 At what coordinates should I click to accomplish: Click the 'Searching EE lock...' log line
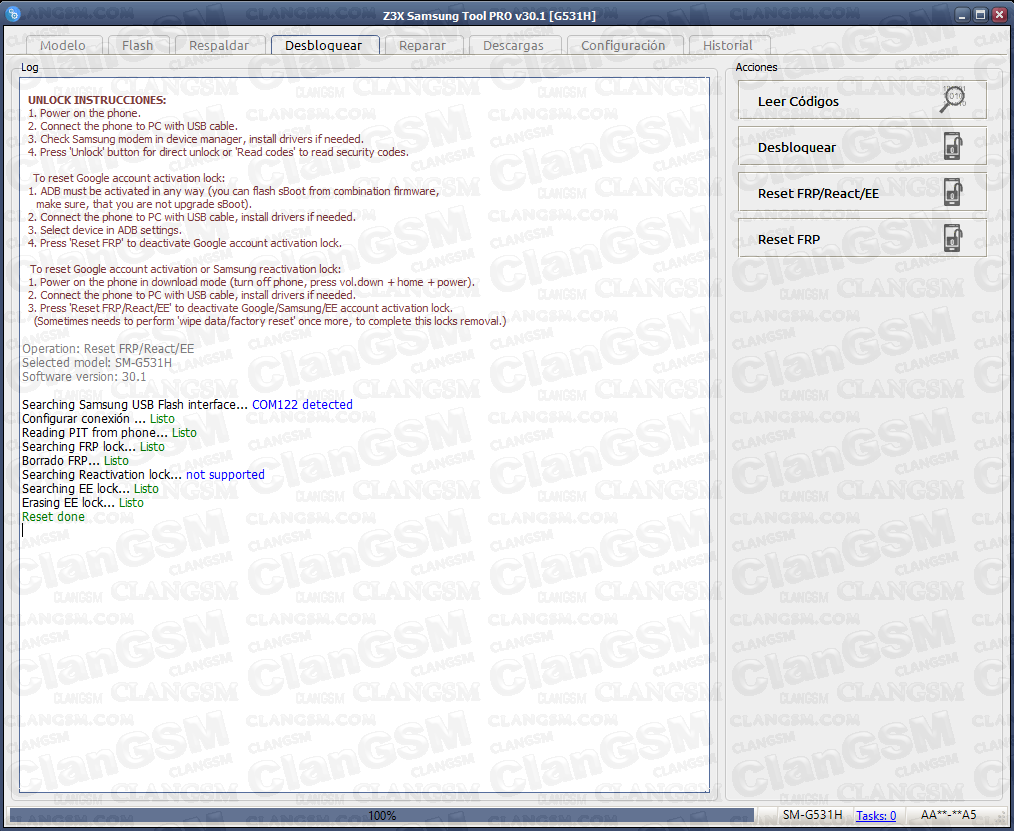click(90, 489)
